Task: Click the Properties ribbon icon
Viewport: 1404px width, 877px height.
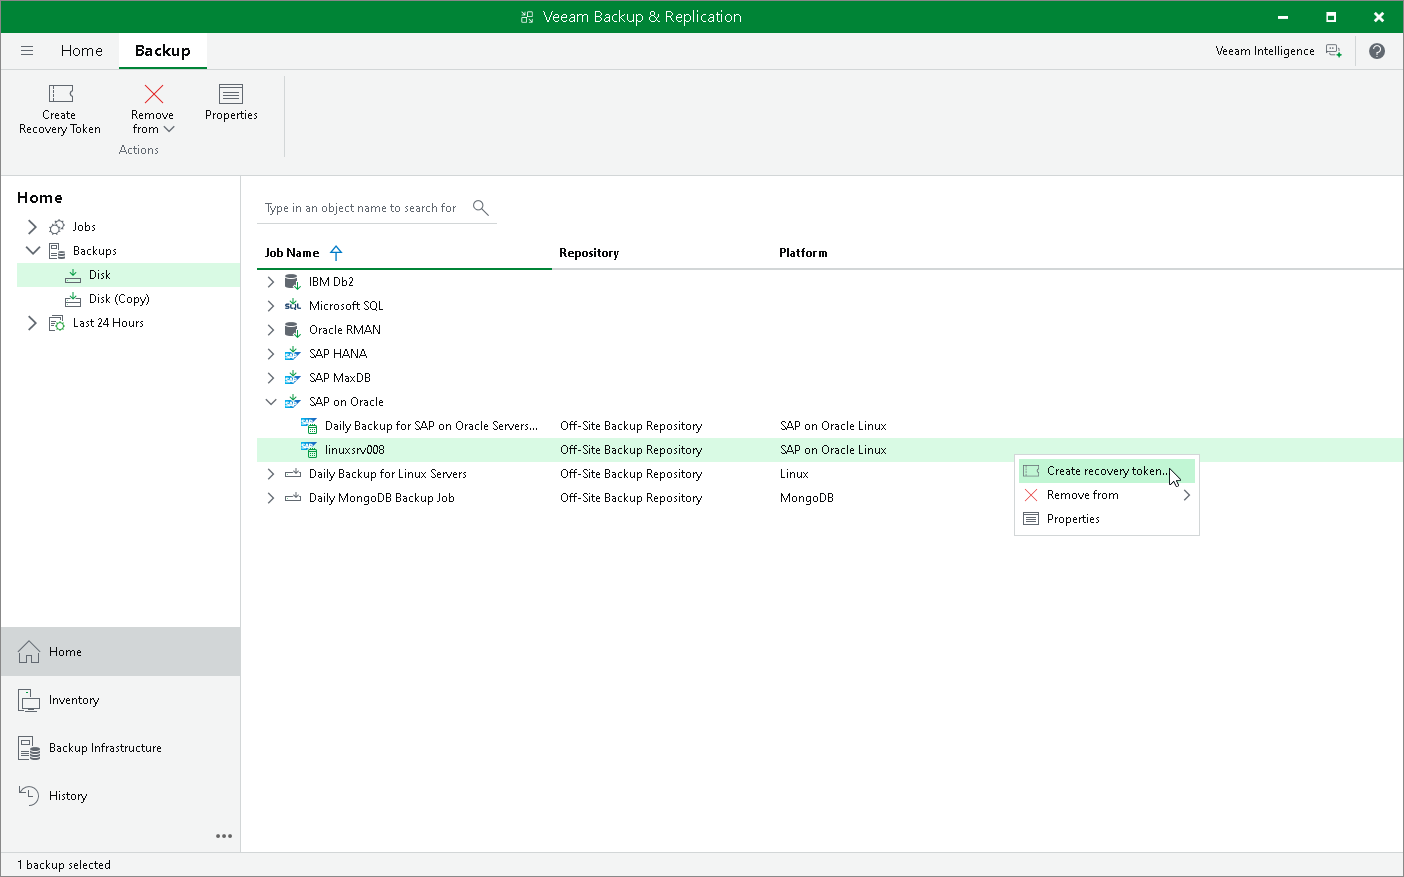Action: [231, 94]
